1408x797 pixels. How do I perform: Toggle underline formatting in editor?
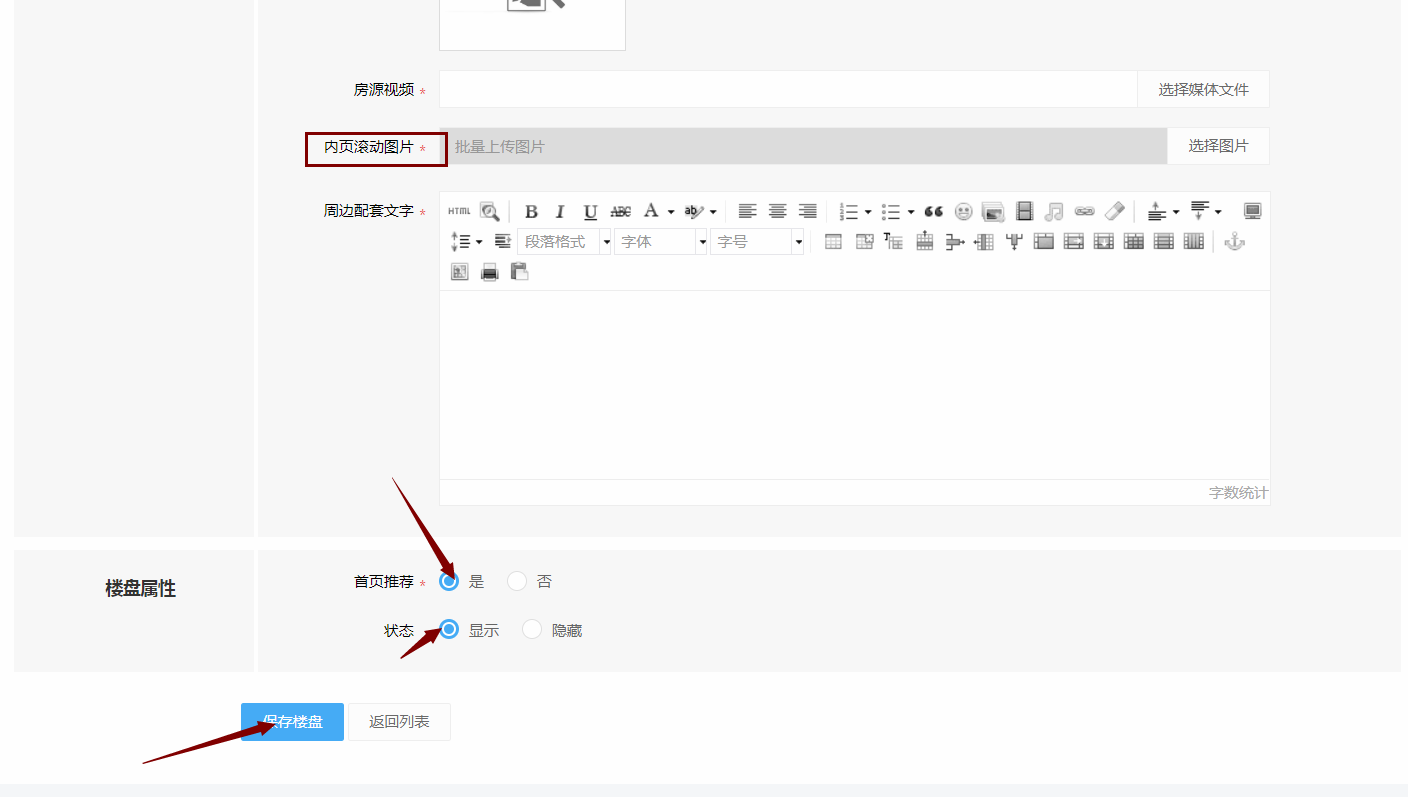(x=590, y=211)
